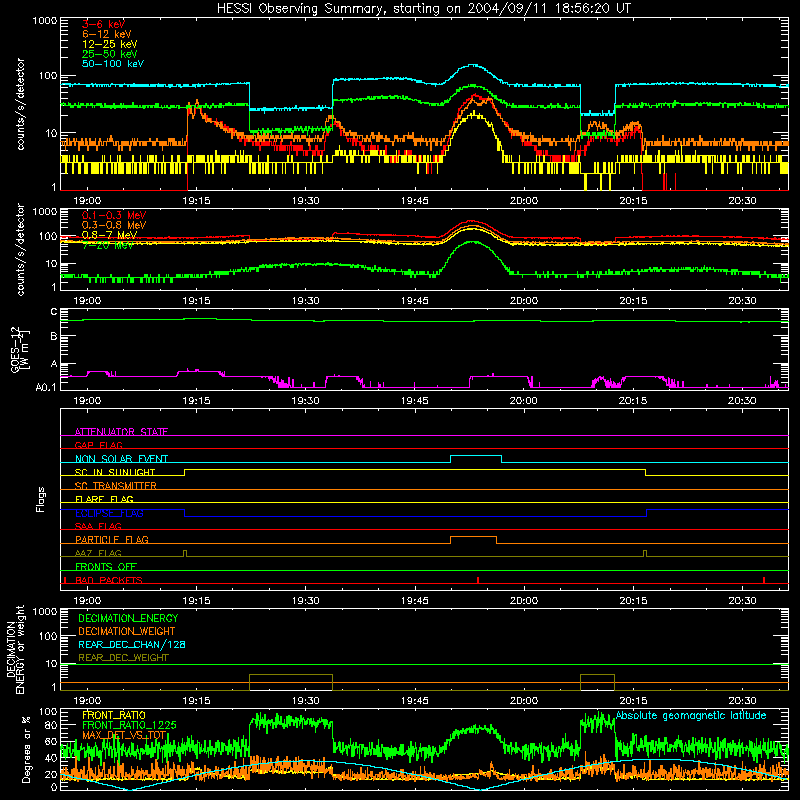Click the 'Degrees or %' axis title
Screen dimensions: 800x800
26,749
